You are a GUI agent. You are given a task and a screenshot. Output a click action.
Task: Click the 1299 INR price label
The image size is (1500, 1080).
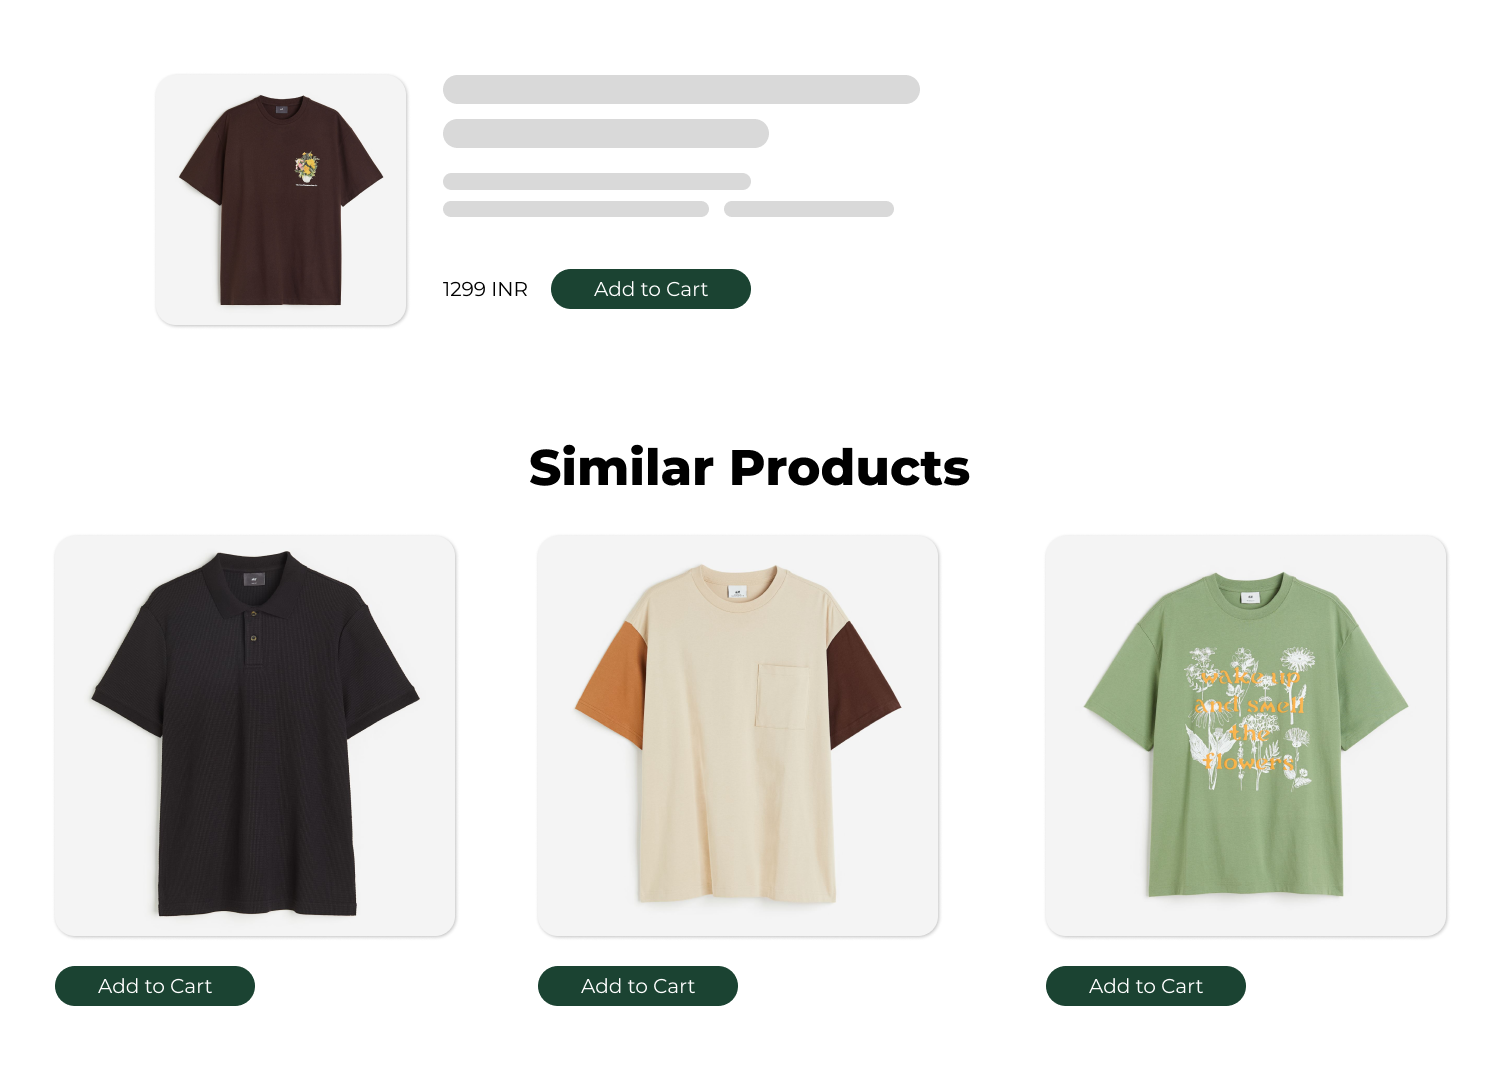pyautogui.click(x=485, y=289)
